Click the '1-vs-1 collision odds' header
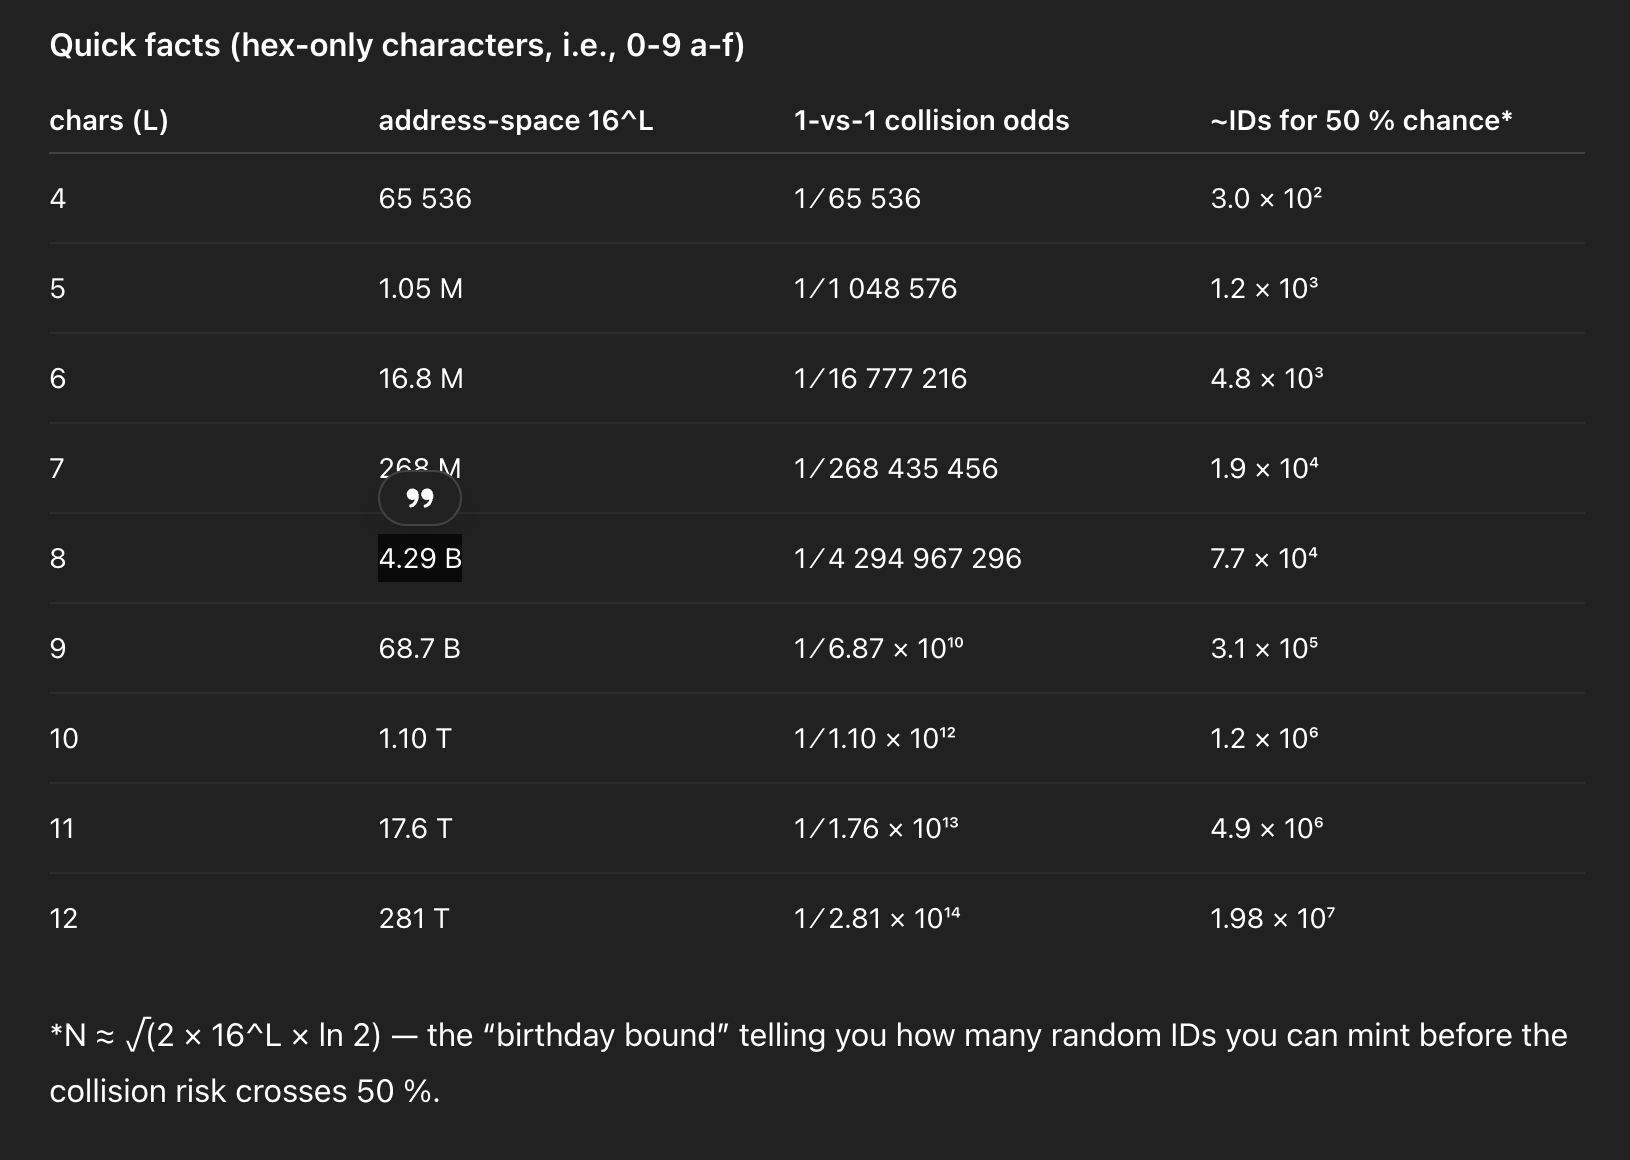 [x=931, y=121]
